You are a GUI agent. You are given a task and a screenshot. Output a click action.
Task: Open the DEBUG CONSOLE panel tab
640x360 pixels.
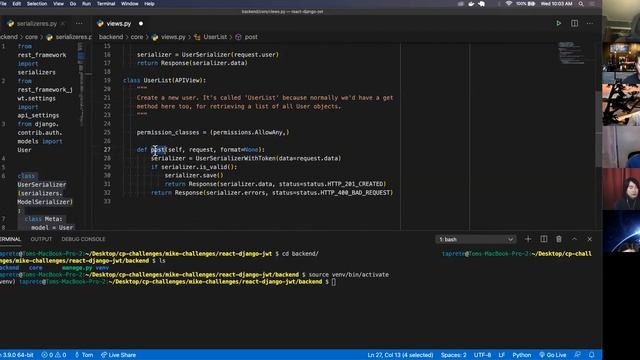(83, 239)
